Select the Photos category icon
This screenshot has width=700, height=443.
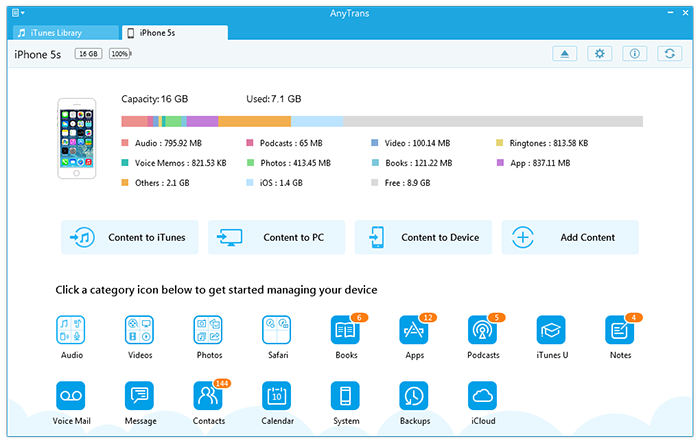coord(209,330)
